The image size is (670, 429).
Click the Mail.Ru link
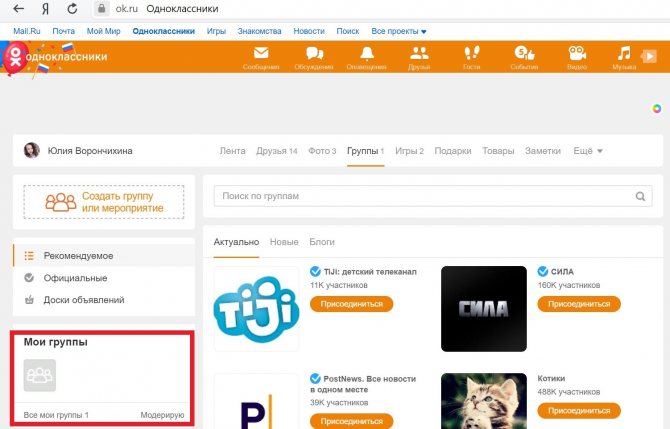click(x=26, y=31)
